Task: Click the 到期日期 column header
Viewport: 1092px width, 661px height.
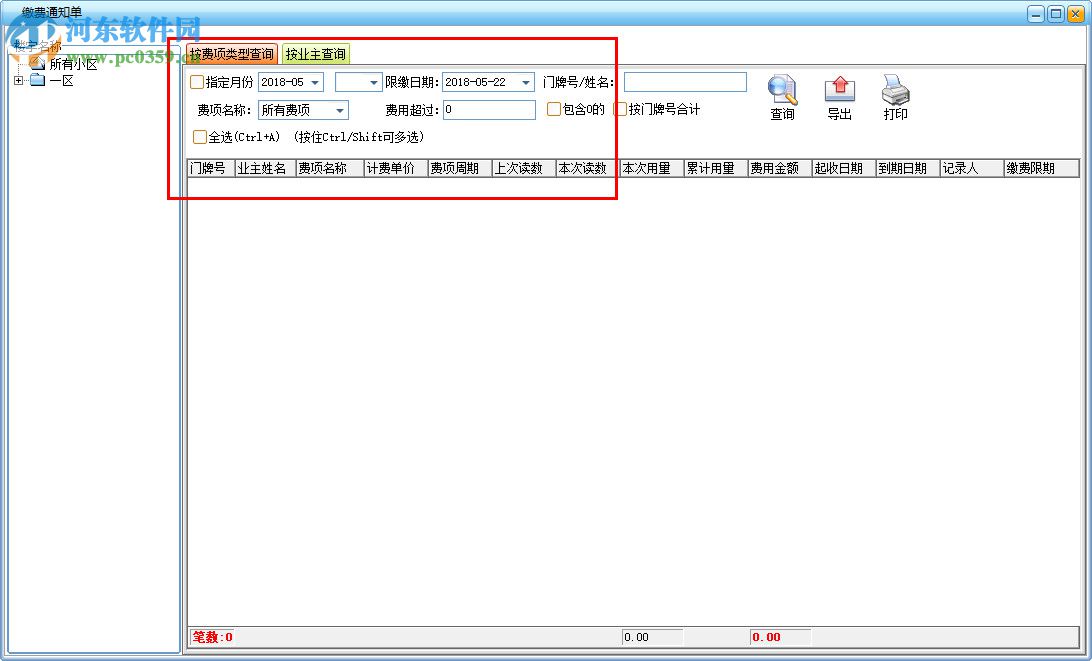Action: (x=908, y=168)
